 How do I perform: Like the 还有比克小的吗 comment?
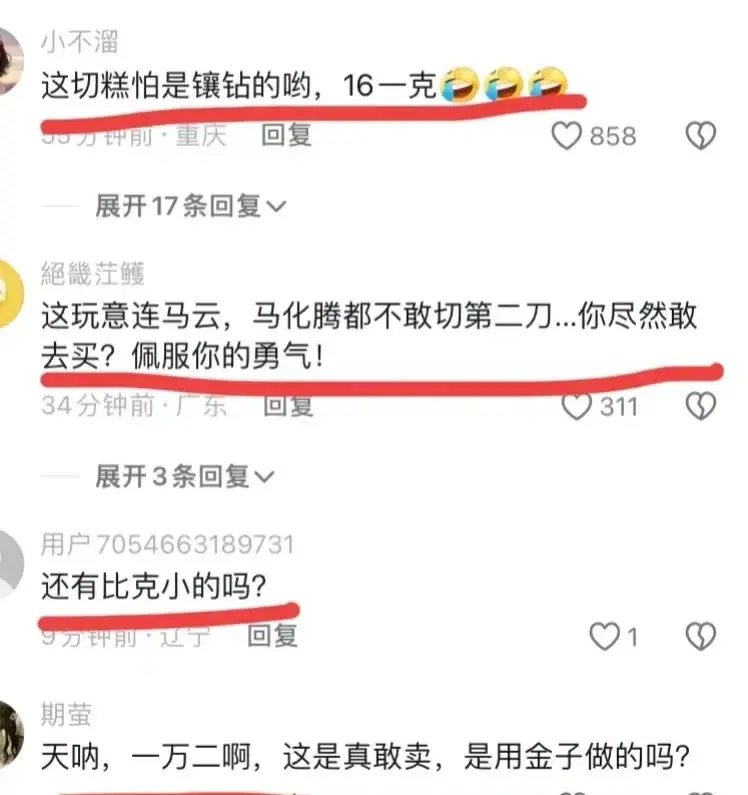point(604,636)
